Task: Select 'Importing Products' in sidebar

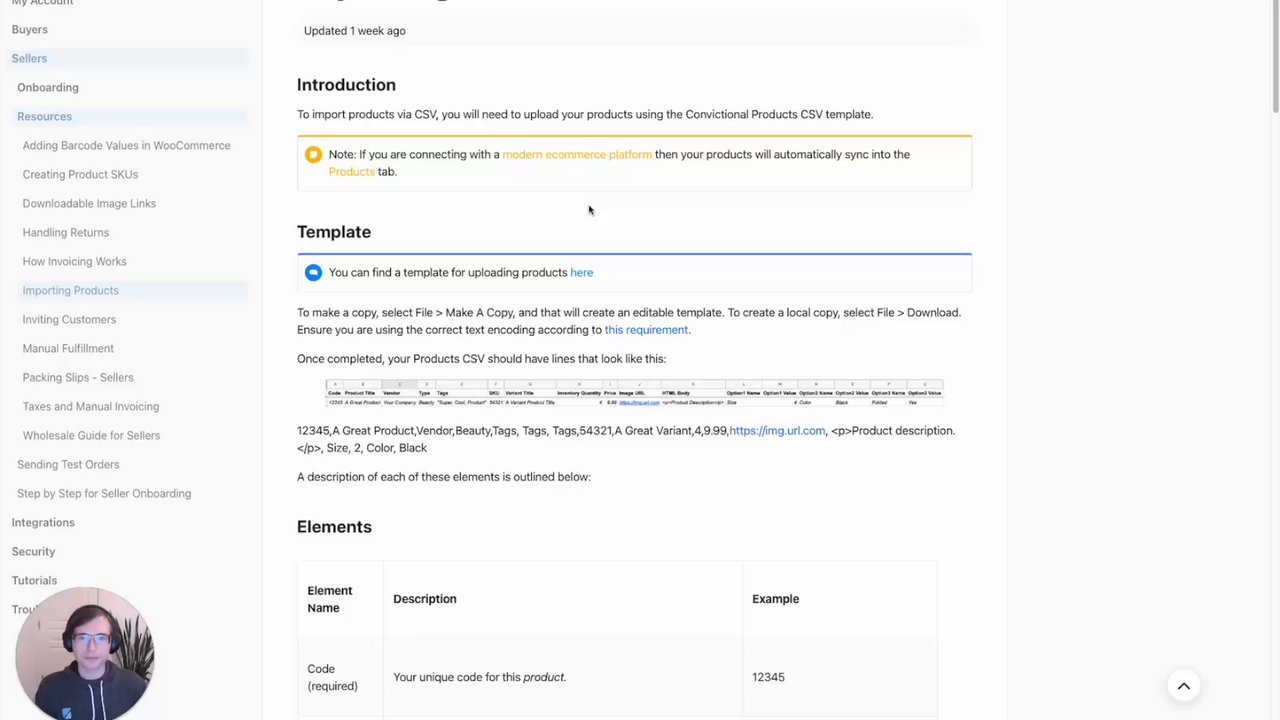Action: [x=70, y=290]
